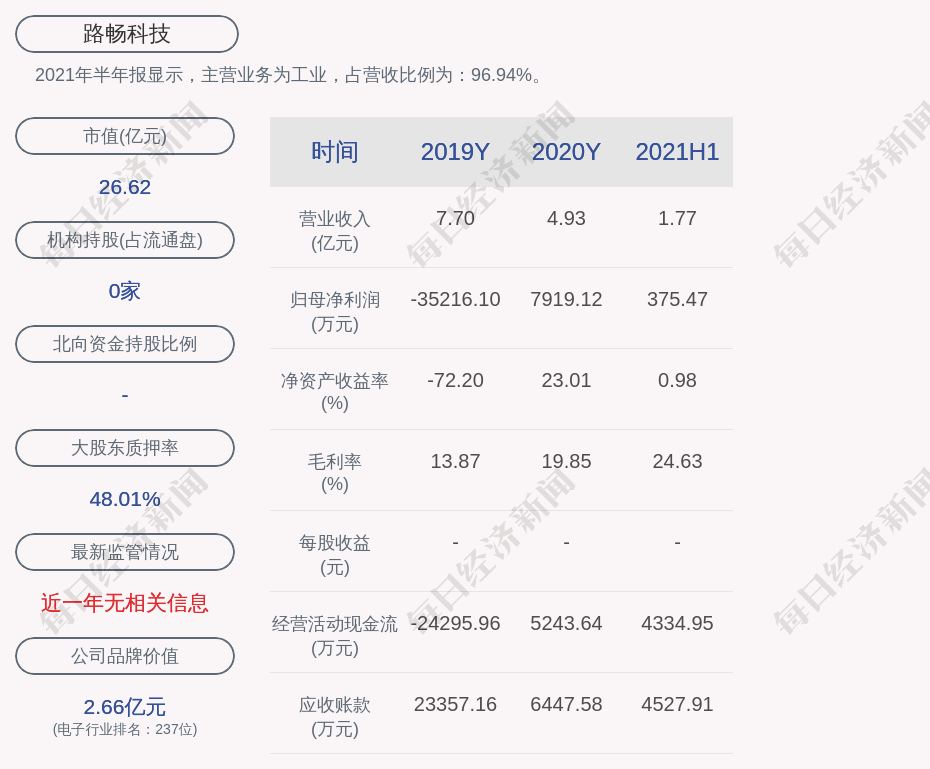Image resolution: width=930 pixels, height=769 pixels.
Task: Click cash flow value 5243.64
Action: [566, 624]
